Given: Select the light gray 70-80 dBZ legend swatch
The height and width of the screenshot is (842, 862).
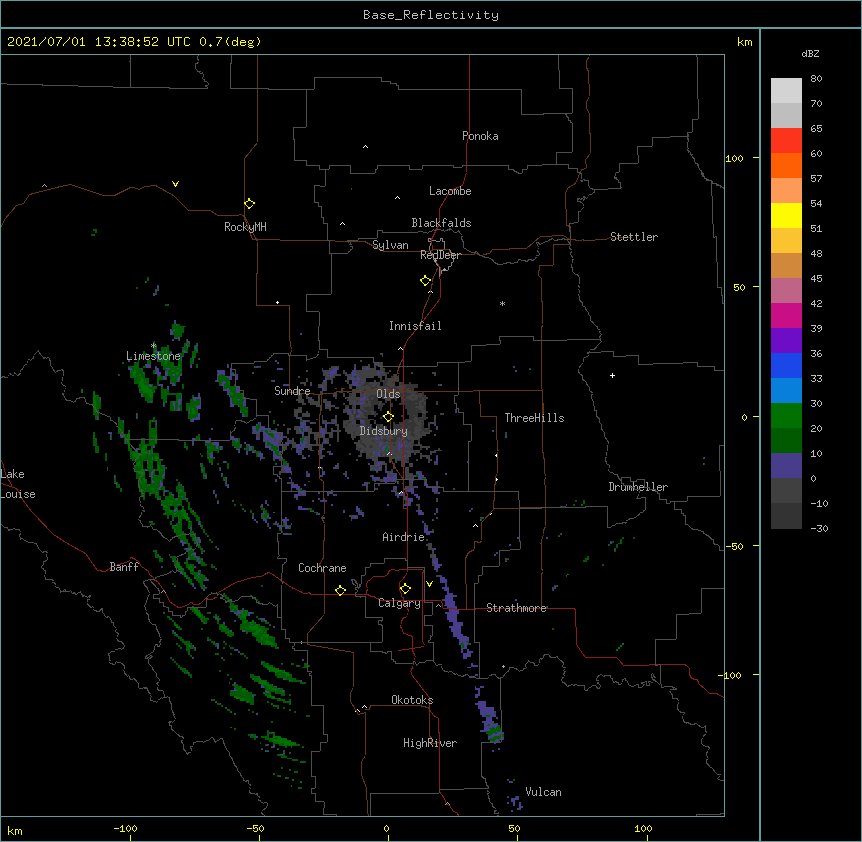Looking at the screenshot, I should pos(786,90).
